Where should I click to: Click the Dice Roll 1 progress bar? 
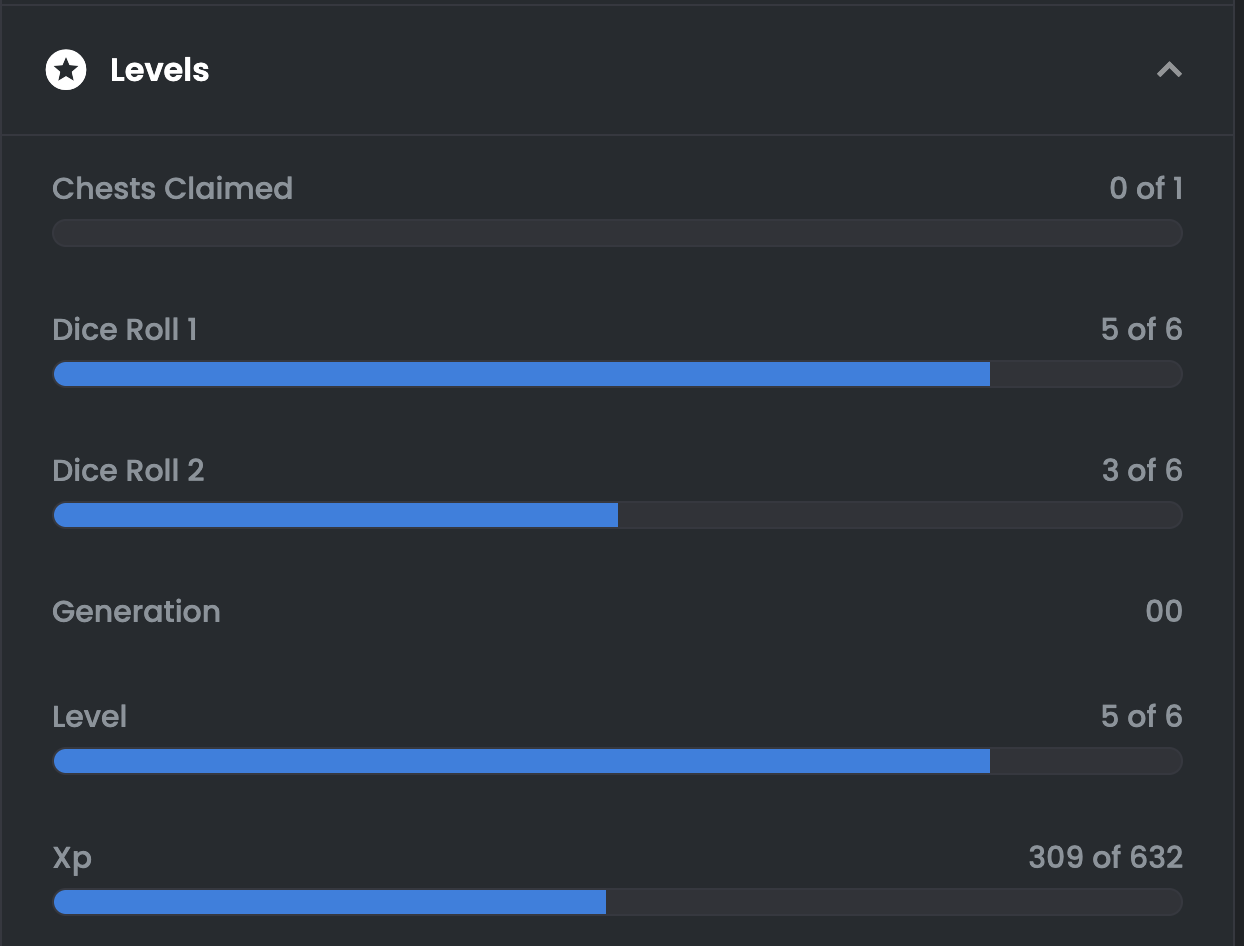617,374
